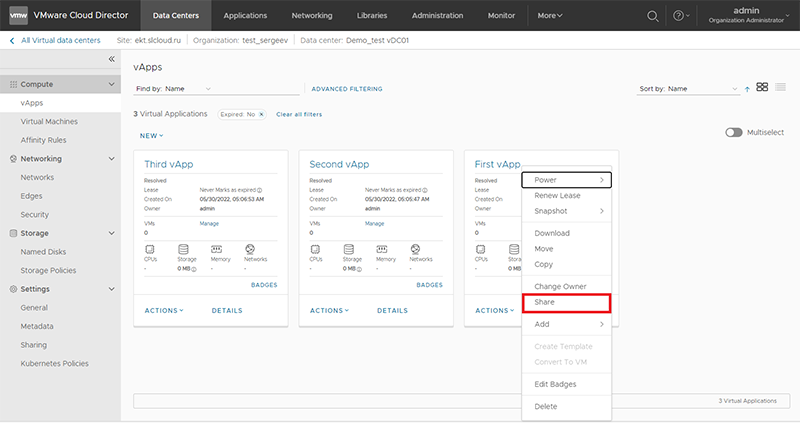The image size is (800, 423).
Task: Open ACTIONS dropdown on Third vApp
Action: (x=164, y=310)
